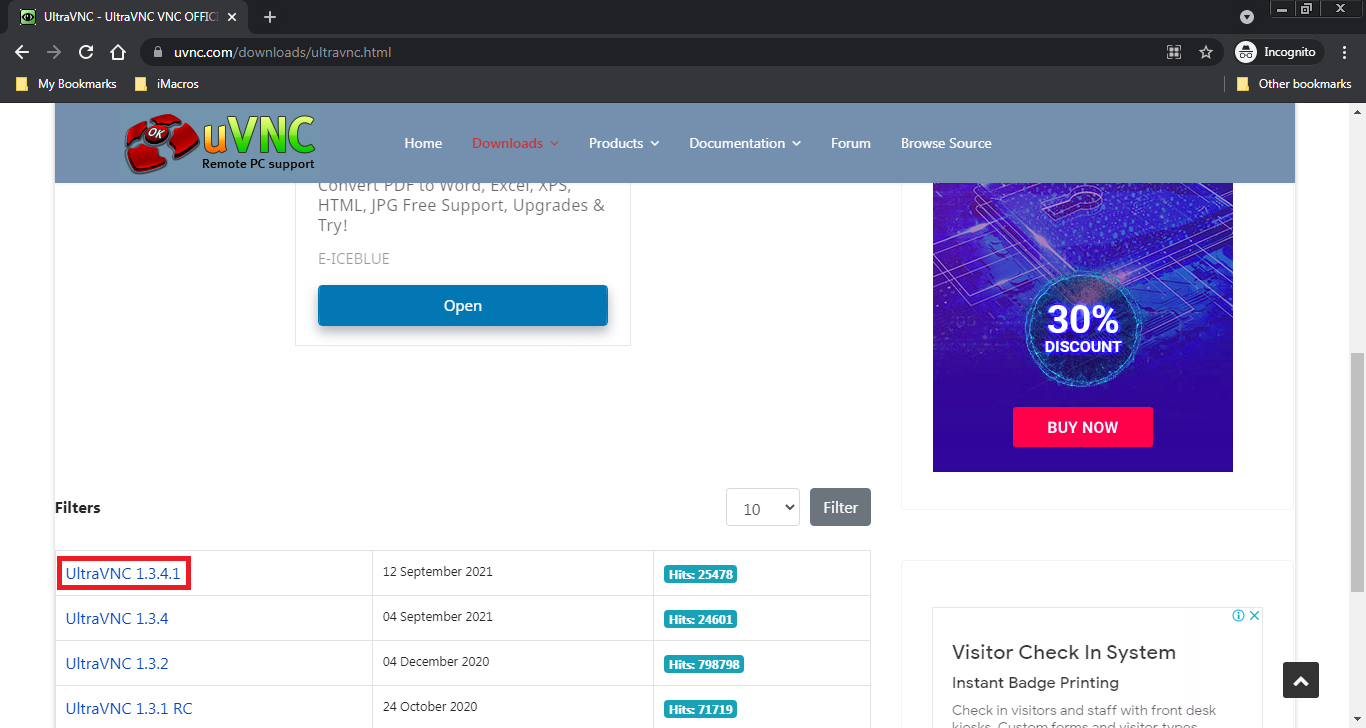Image resolution: width=1366 pixels, height=728 pixels.
Task: Click the uVNC Remote PC support logo
Action: (220, 143)
